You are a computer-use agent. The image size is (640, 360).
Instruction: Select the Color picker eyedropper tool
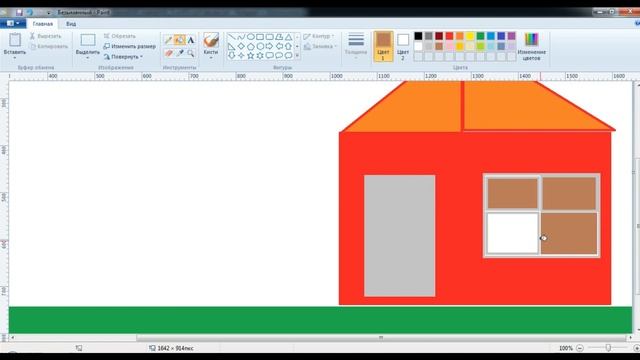180,53
